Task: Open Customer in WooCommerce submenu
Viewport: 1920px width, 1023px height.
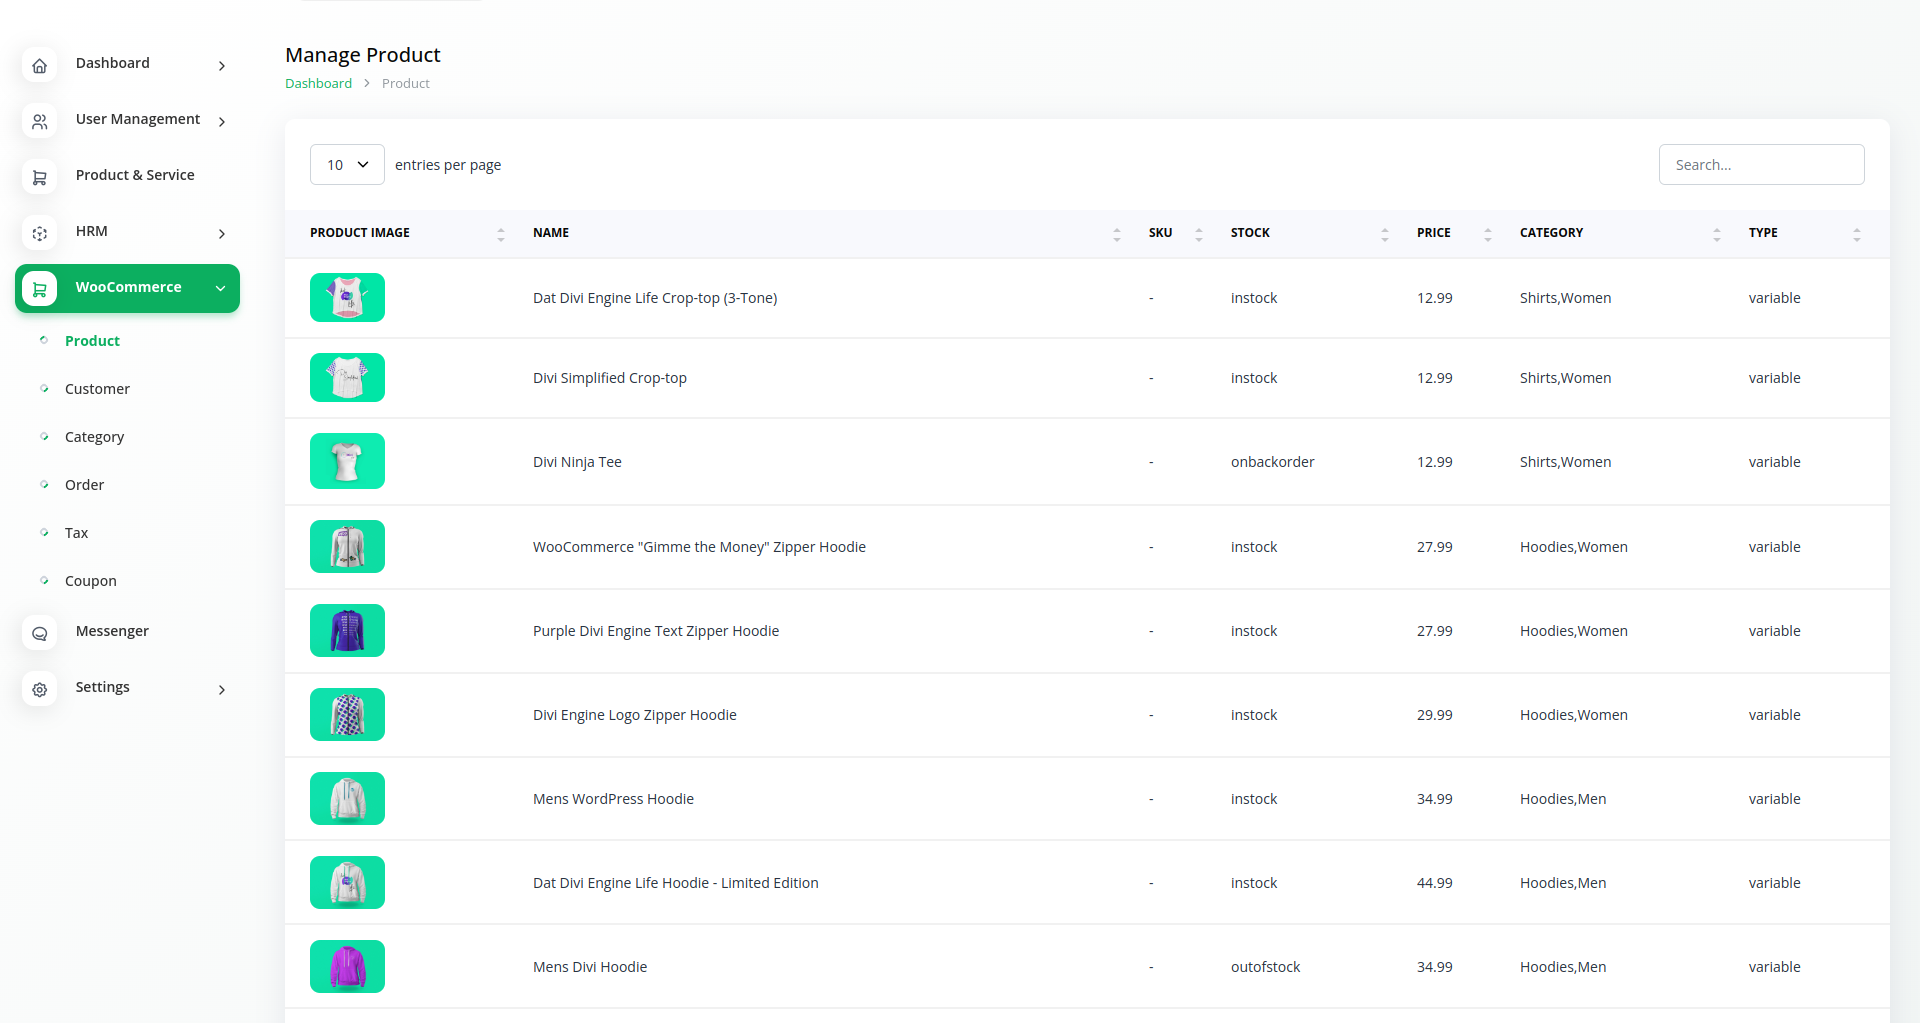Action: (x=97, y=389)
